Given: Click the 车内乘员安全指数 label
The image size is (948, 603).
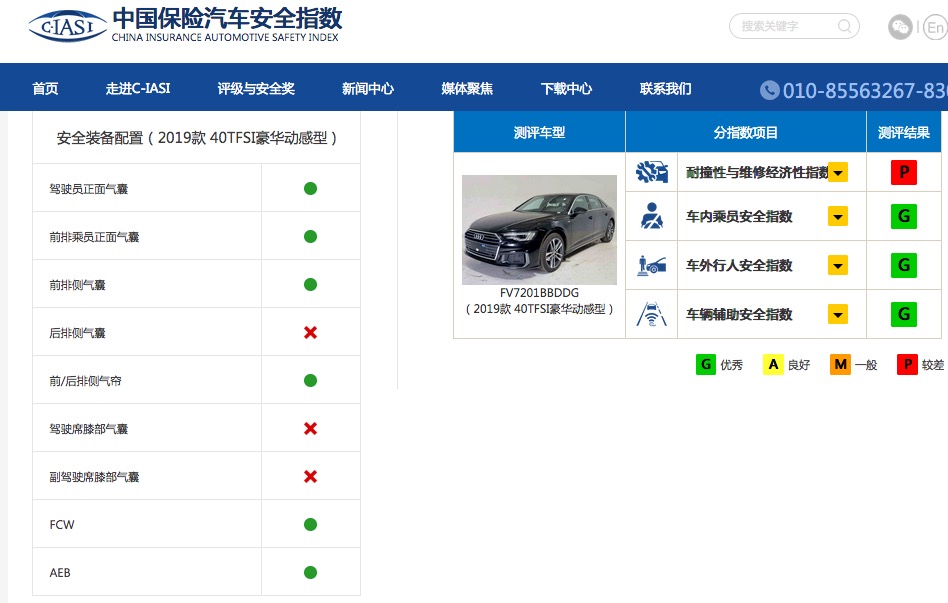Looking at the screenshot, I should (x=739, y=217).
